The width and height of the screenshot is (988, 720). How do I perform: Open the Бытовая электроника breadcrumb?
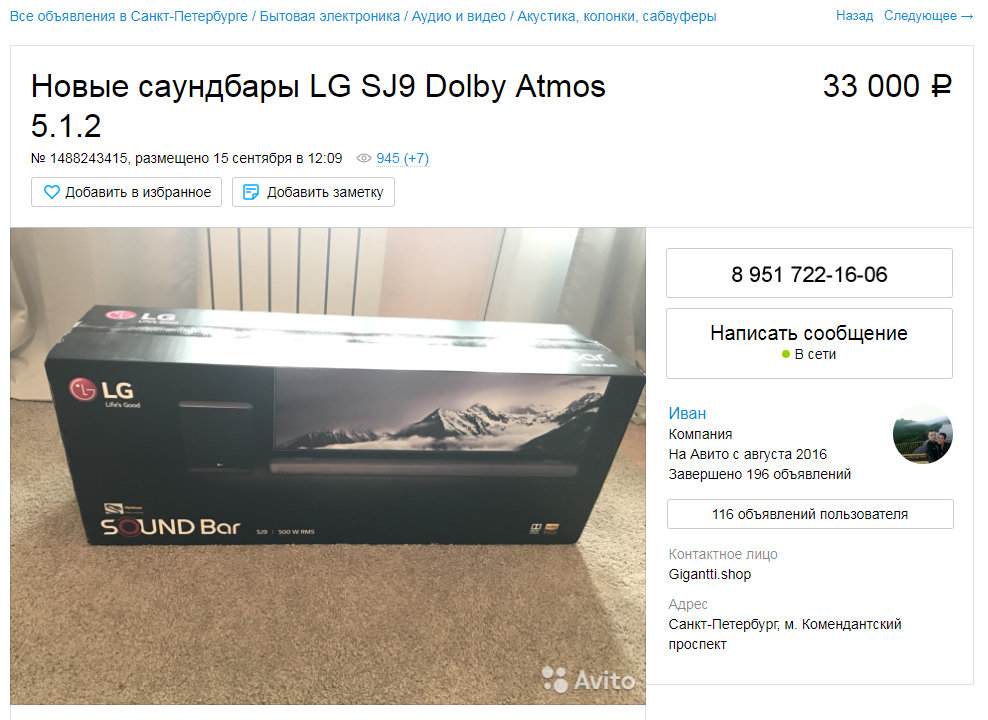(330, 16)
